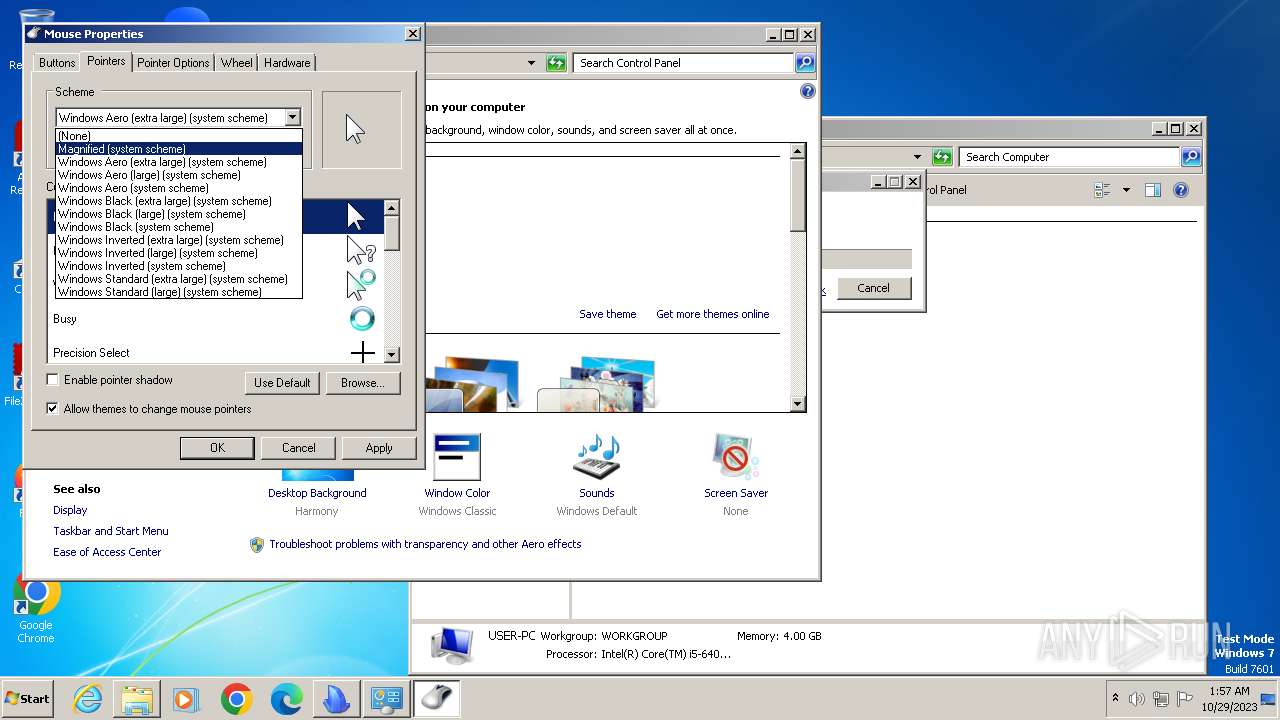
Task: Apply mouse pointer changes
Action: [379, 448]
